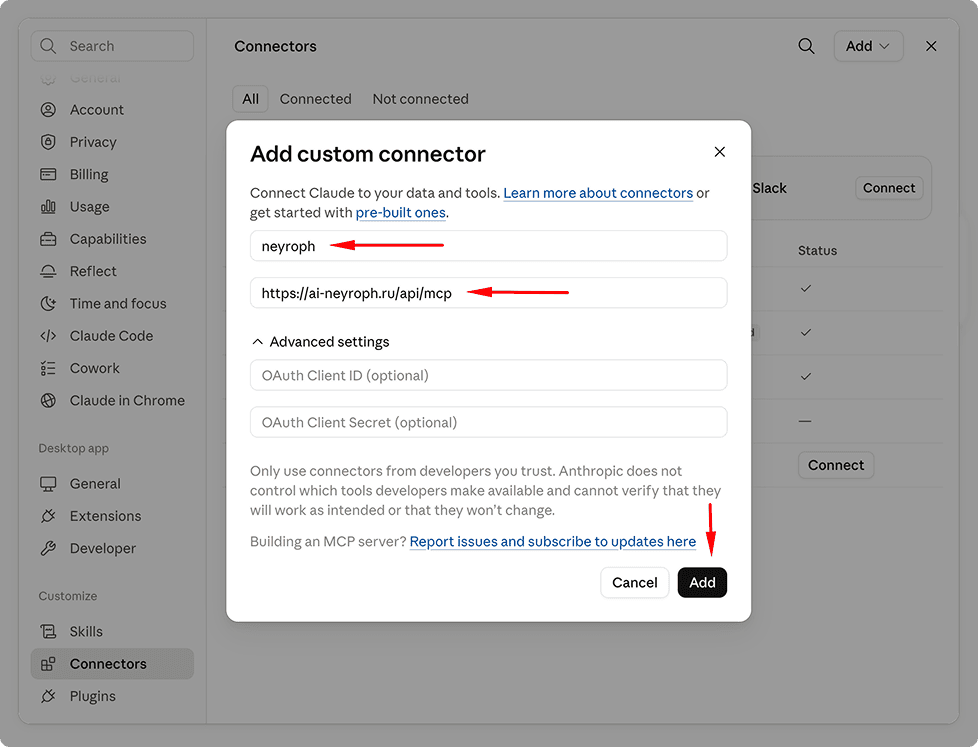This screenshot has height=747, width=978.
Task: Click the Usage bar chart icon
Action: point(48,206)
